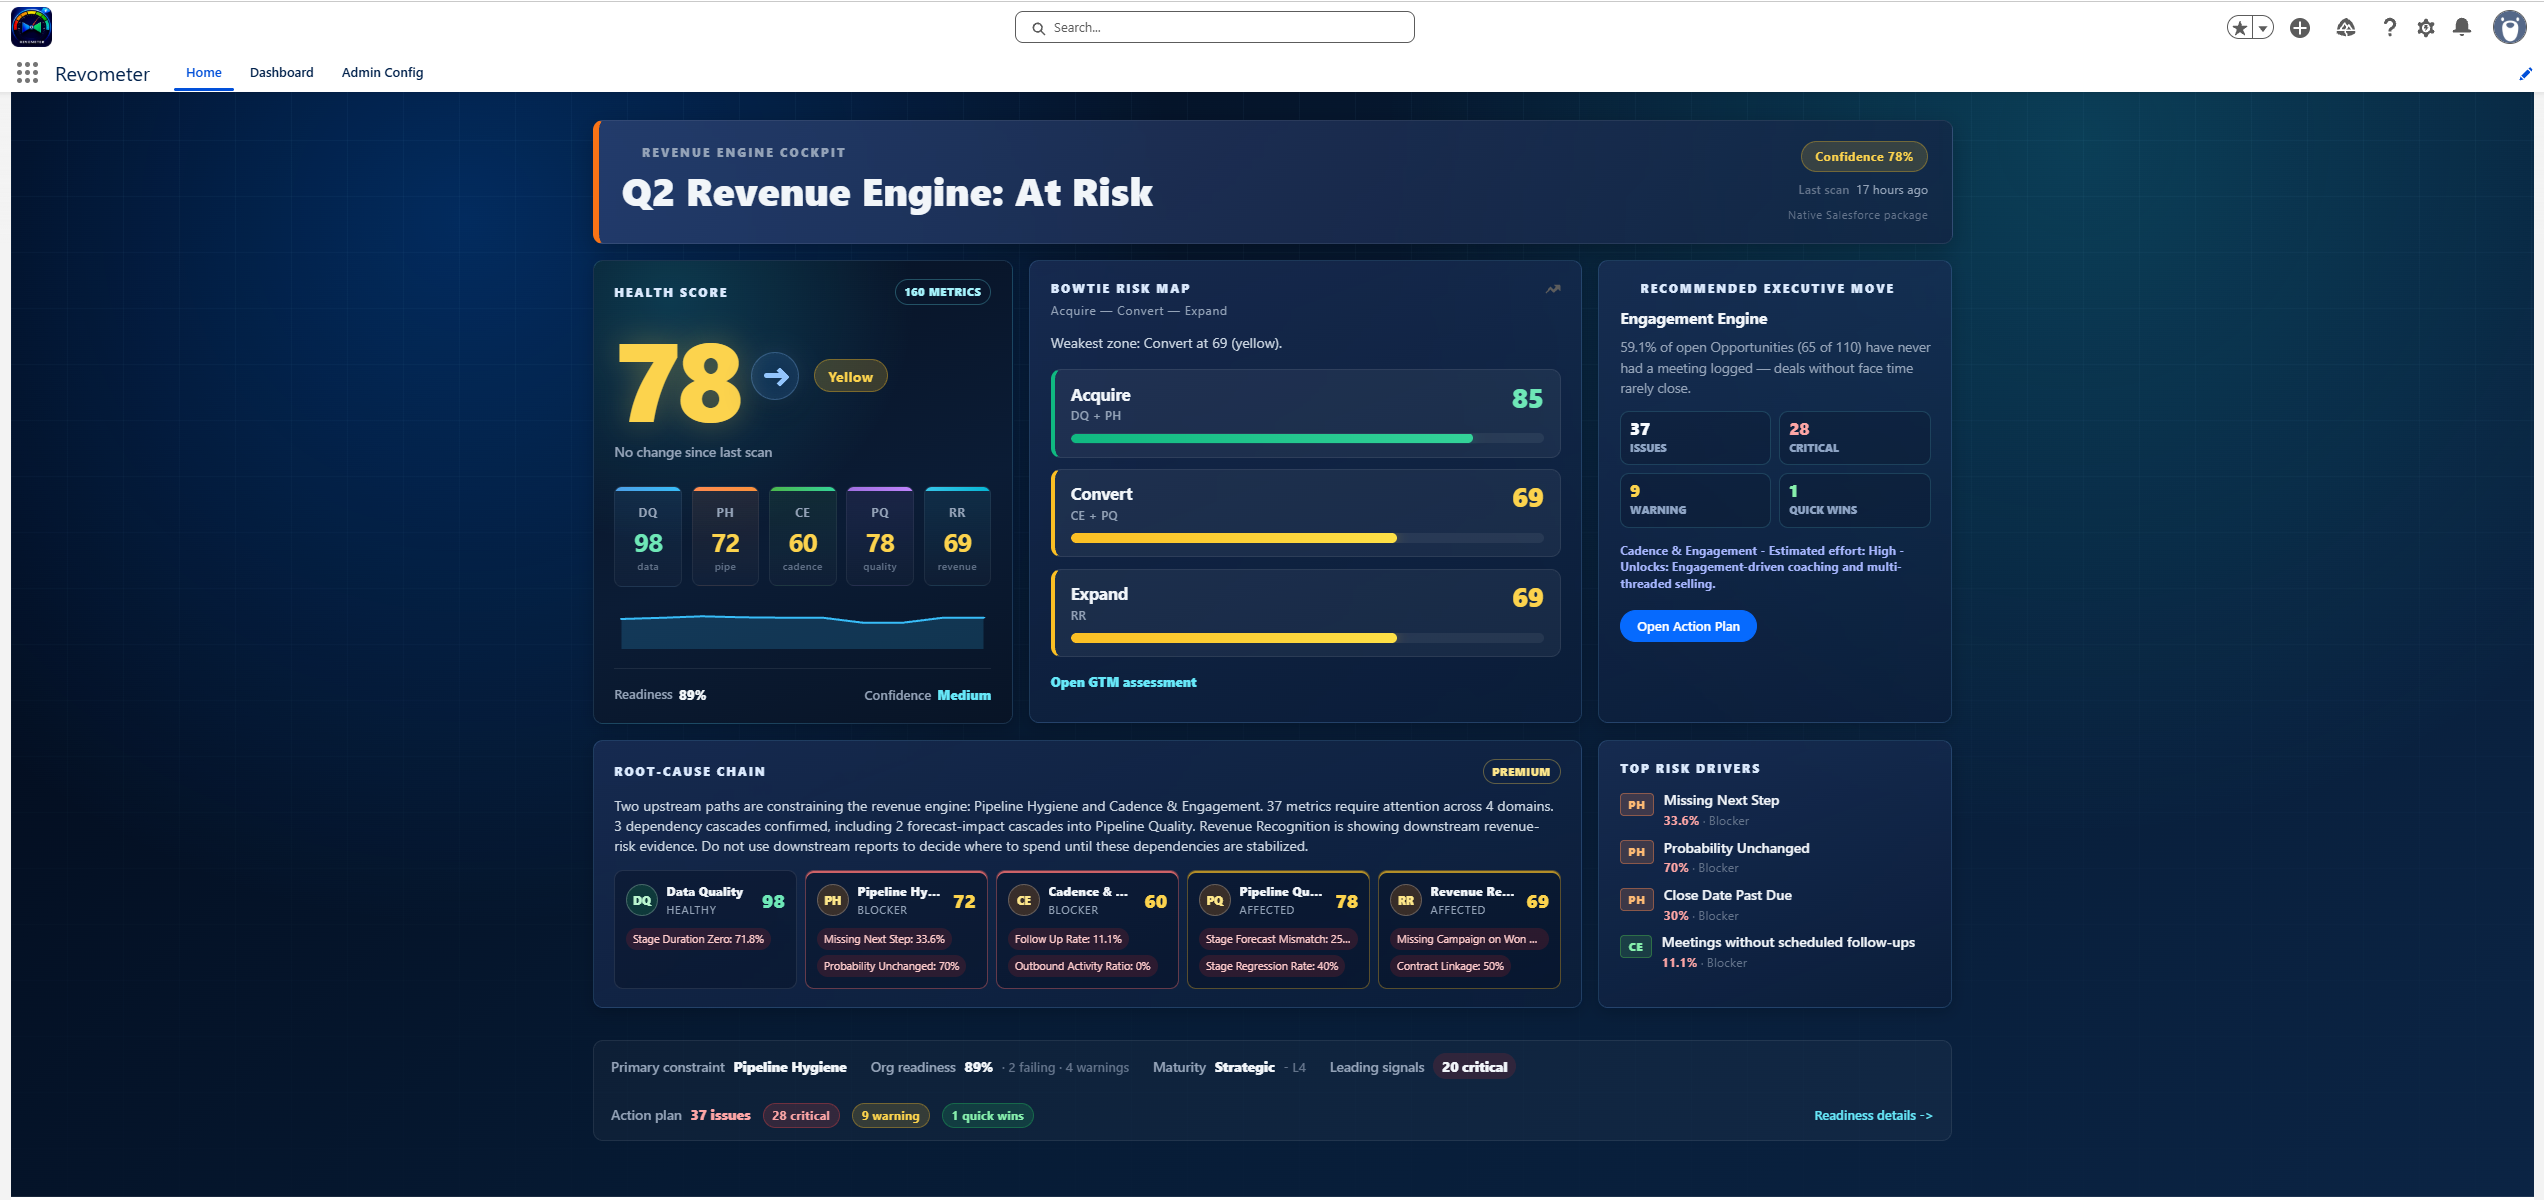Switch to the Admin Config tab
Viewport: 2544px width, 1200px height.
coord(382,73)
